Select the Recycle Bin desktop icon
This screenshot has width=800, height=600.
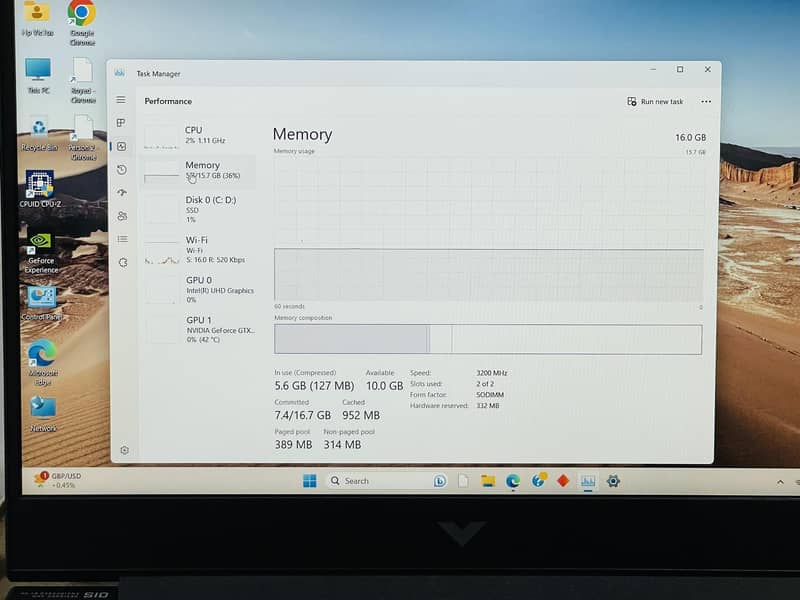pyautogui.click(x=39, y=135)
